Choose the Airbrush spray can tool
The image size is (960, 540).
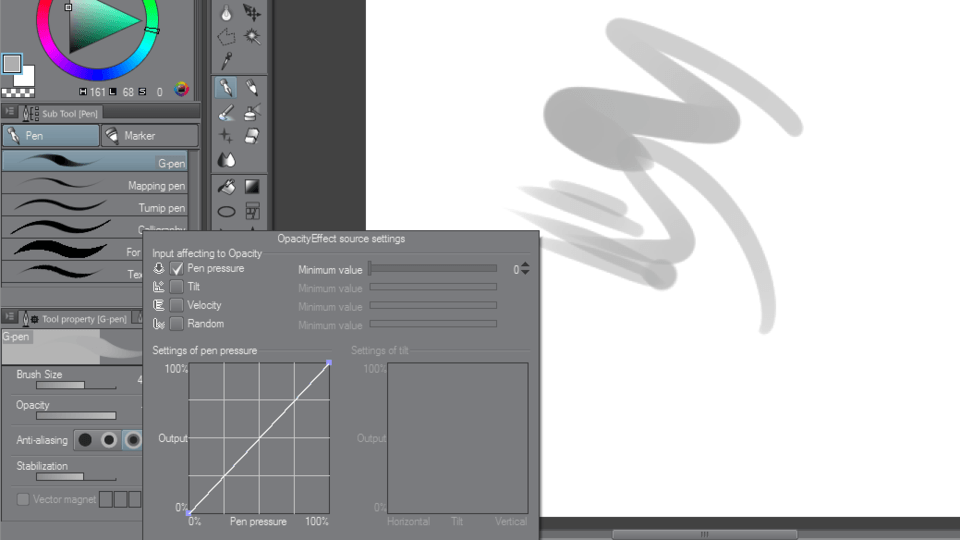(x=252, y=112)
